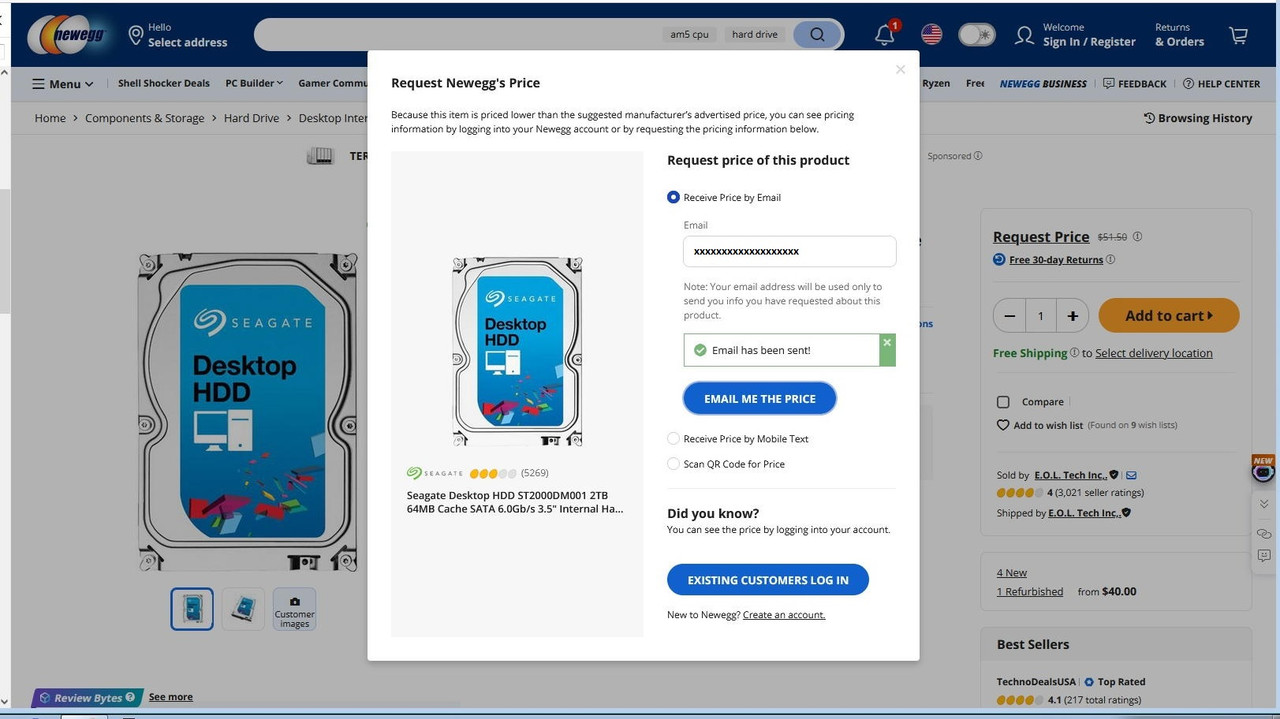1280x719 pixels.
Task: Select the second product thumbnail
Action: pyautogui.click(x=243, y=609)
